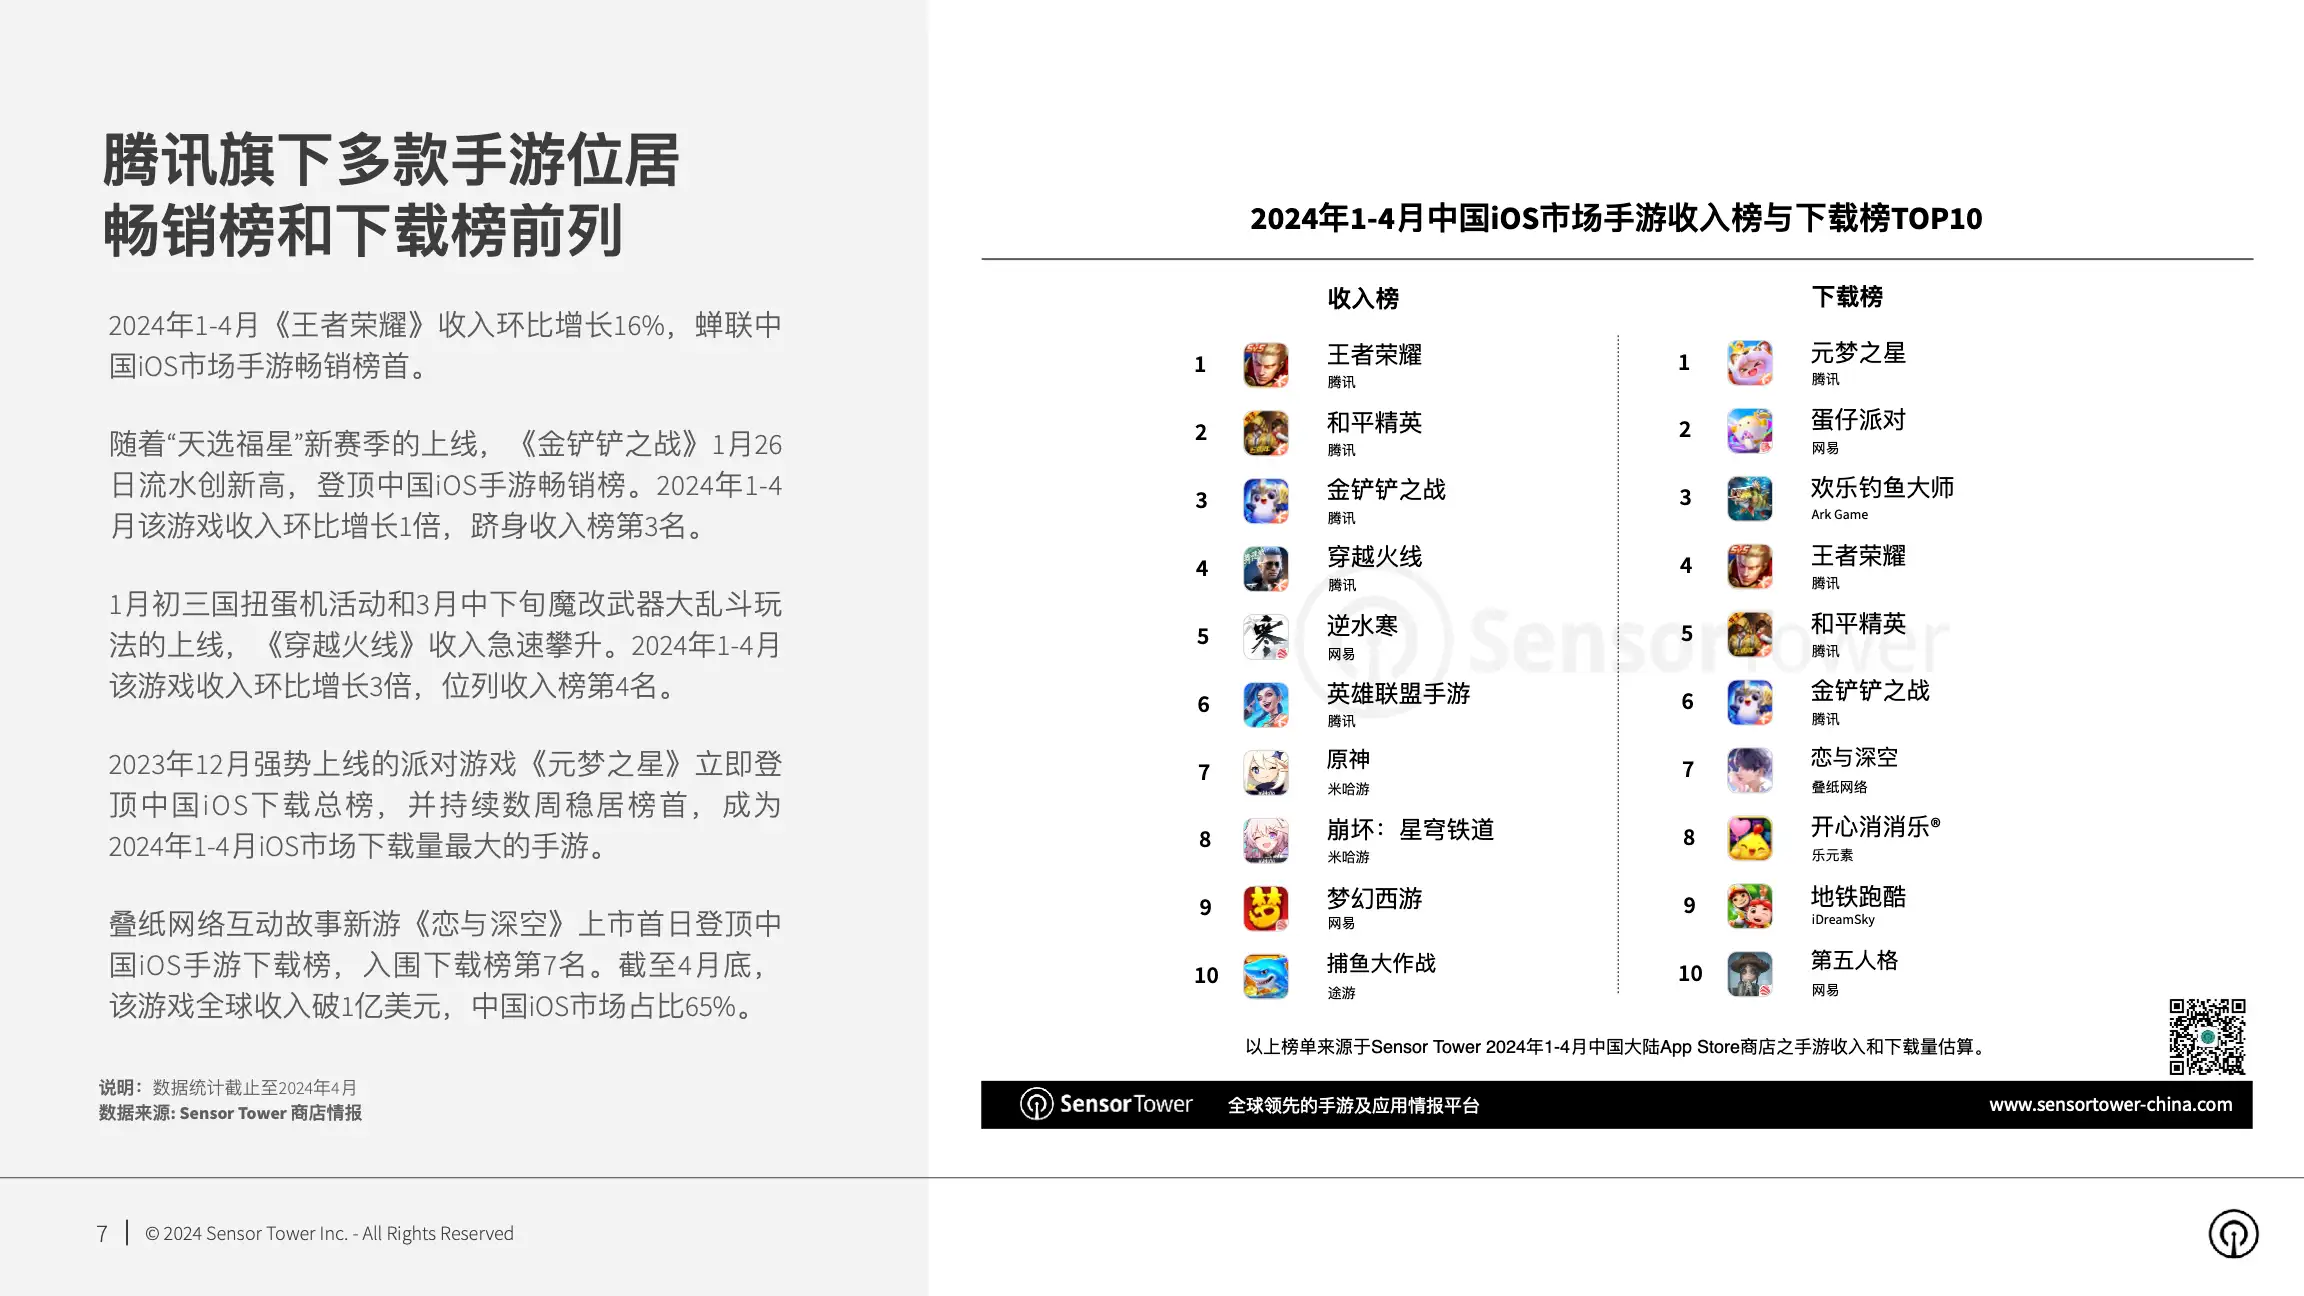Screen dimensions: 2304x1296
Task: Select the 蛋仔派对 game name
Action: (x=1858, y=420)
